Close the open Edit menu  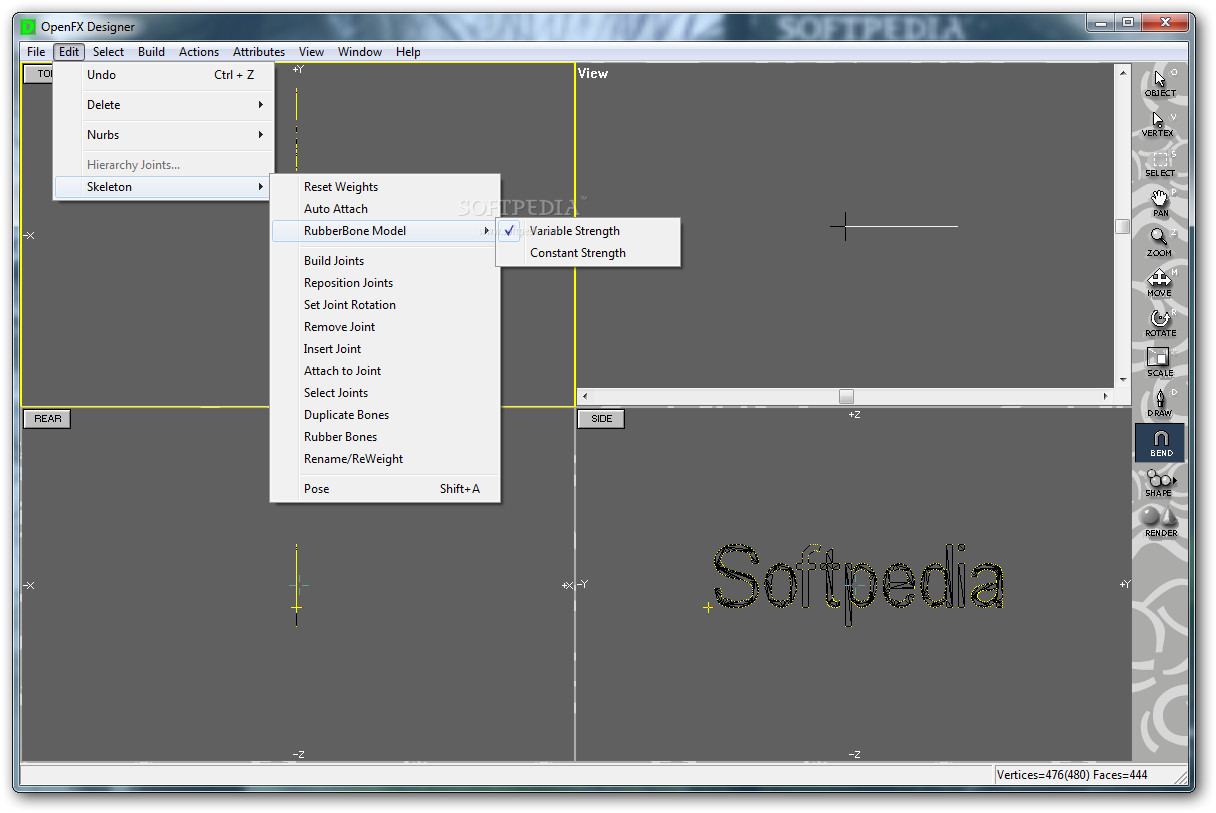coord(68,52)
